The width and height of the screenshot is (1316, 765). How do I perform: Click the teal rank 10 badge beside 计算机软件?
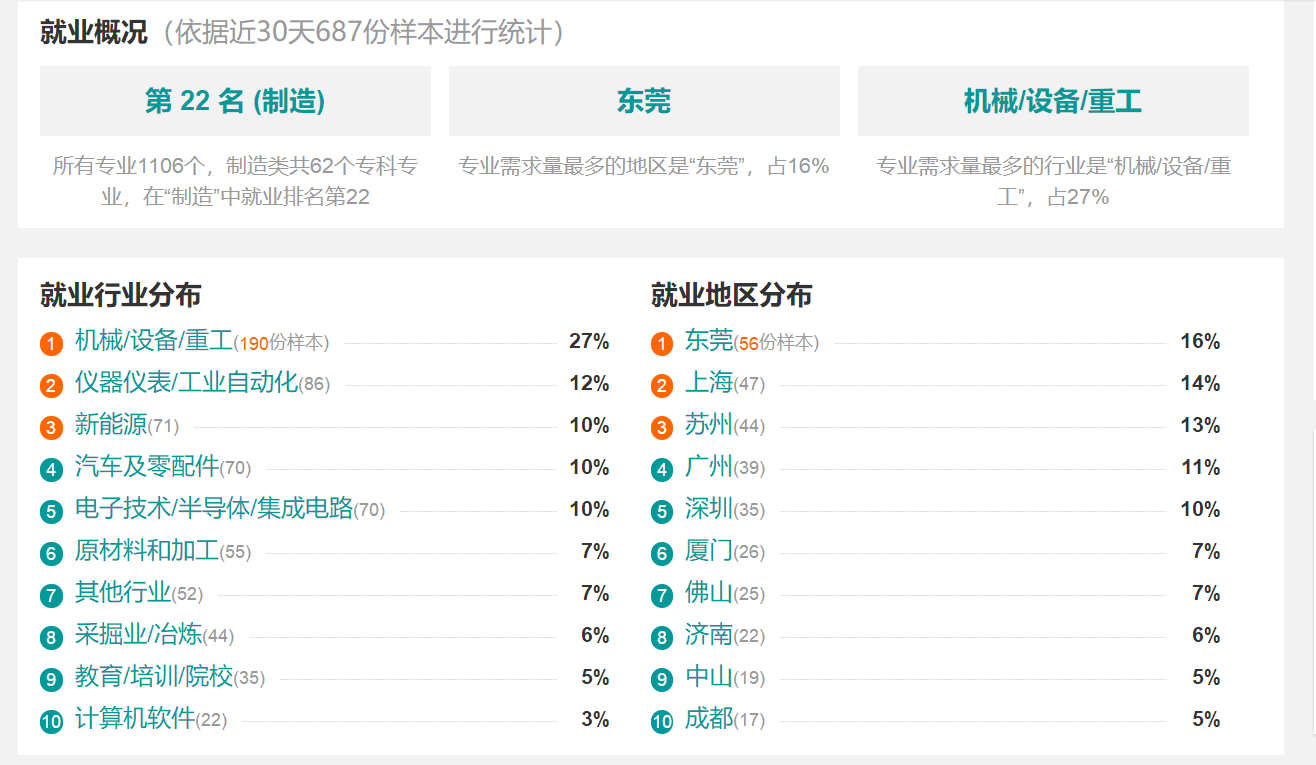pos(52,721)
